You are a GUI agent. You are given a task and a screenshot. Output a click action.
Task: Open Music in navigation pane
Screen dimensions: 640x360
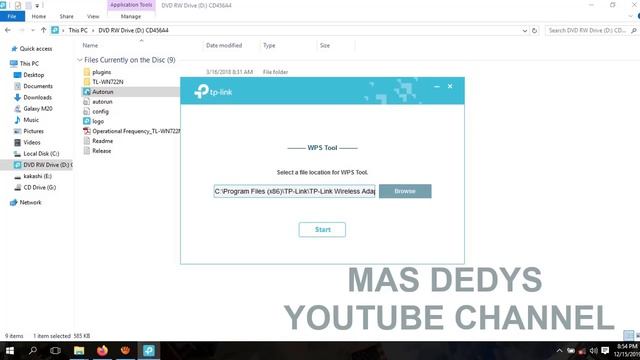click(31, 120)
